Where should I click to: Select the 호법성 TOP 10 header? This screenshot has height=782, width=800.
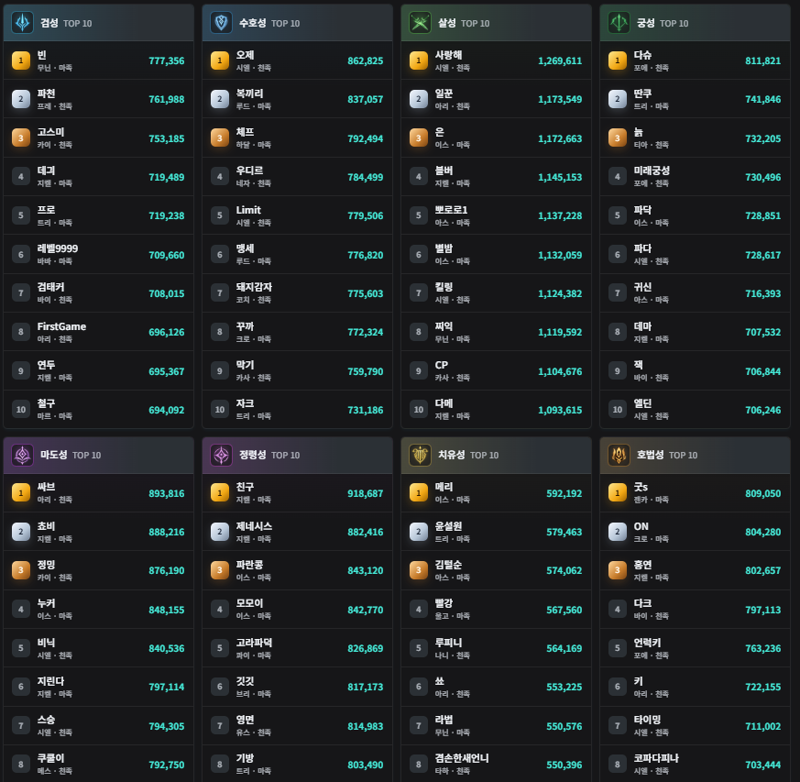pyautogui.click(x=695, y=455)
